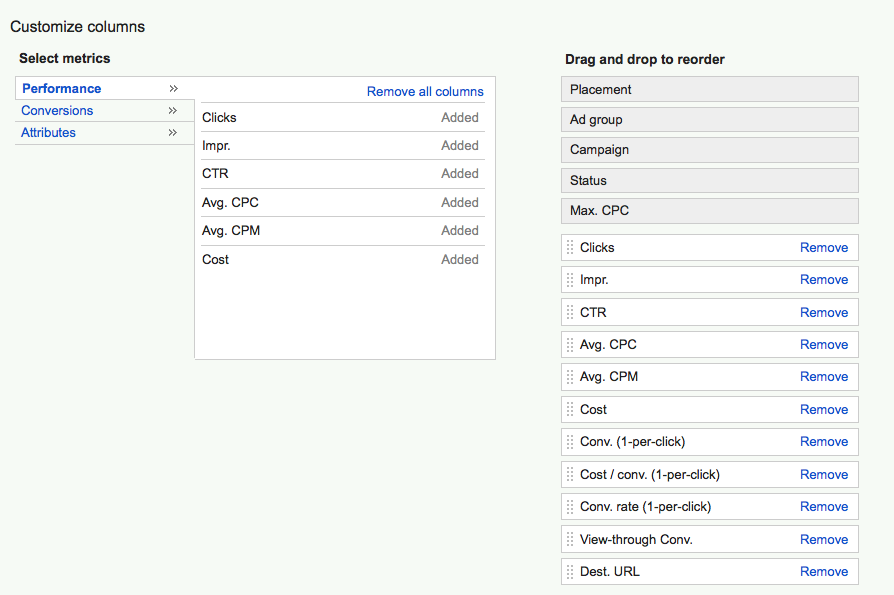Image resolution: width=894 pixels, height=595 pixels.
Task: Click the drag handle beside Avg. CPC column
Action: 570,345
